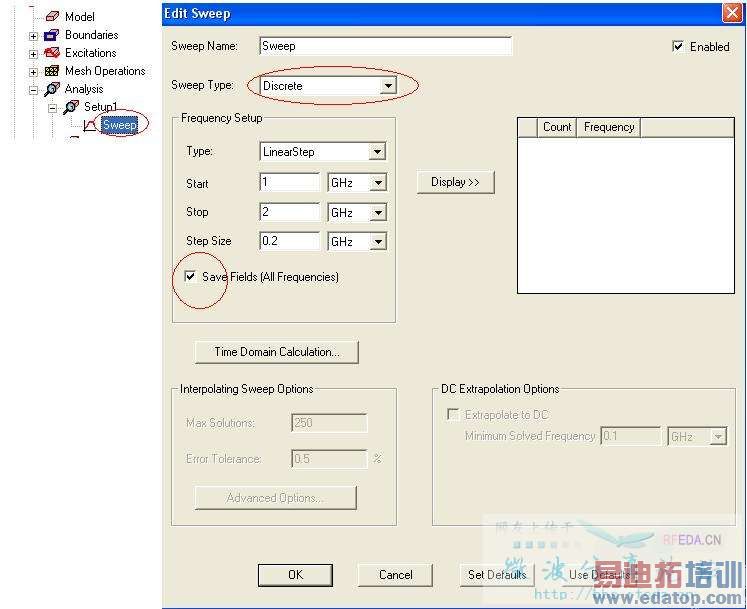
Task: Open the Step Size unit dropdown
Action: (378, 242)
